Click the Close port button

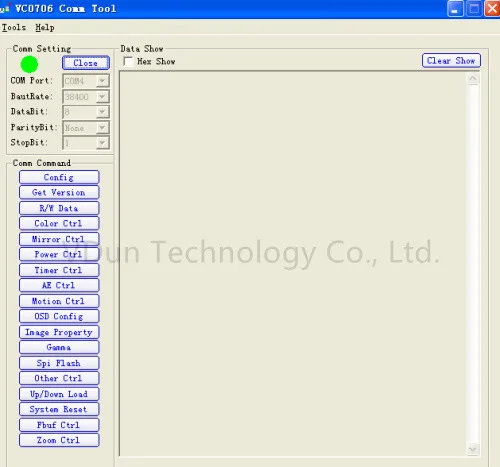coord(86,63)
